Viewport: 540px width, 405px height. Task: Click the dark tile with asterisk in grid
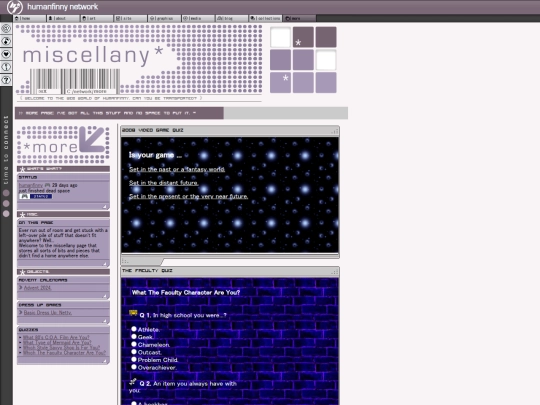(303, 37)
